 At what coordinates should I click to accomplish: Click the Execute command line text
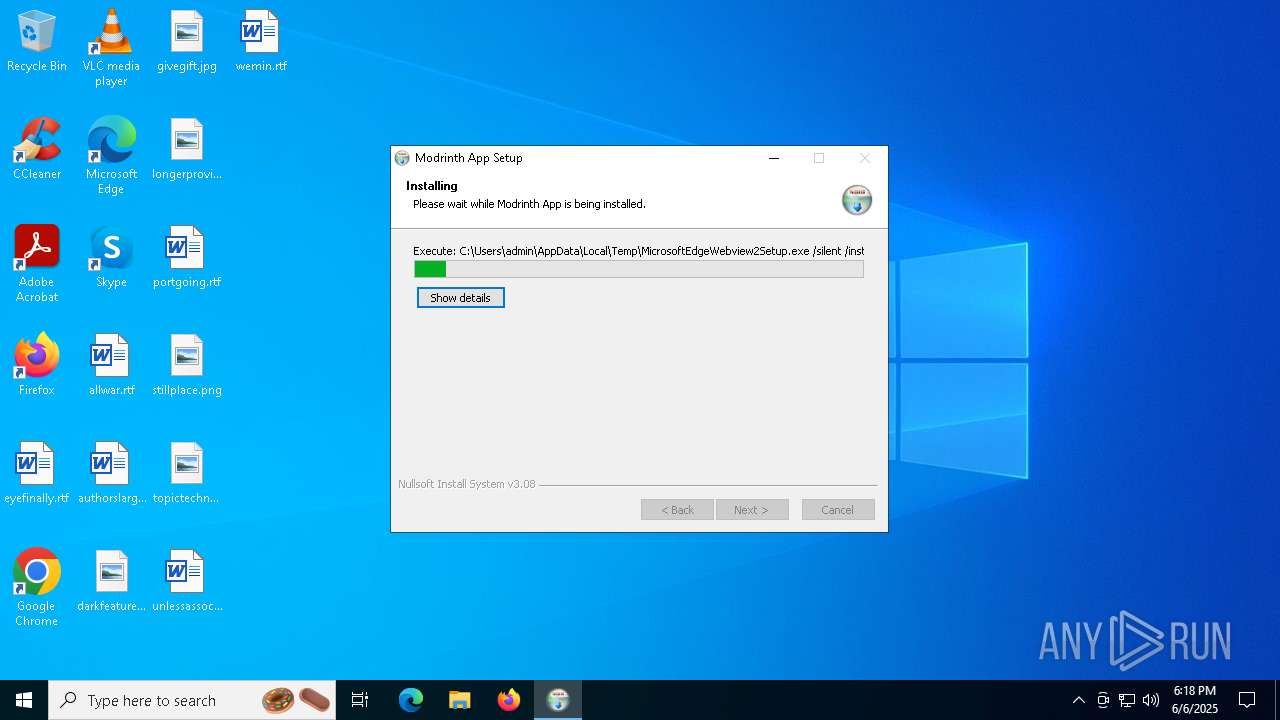click(x=638, y=251)
